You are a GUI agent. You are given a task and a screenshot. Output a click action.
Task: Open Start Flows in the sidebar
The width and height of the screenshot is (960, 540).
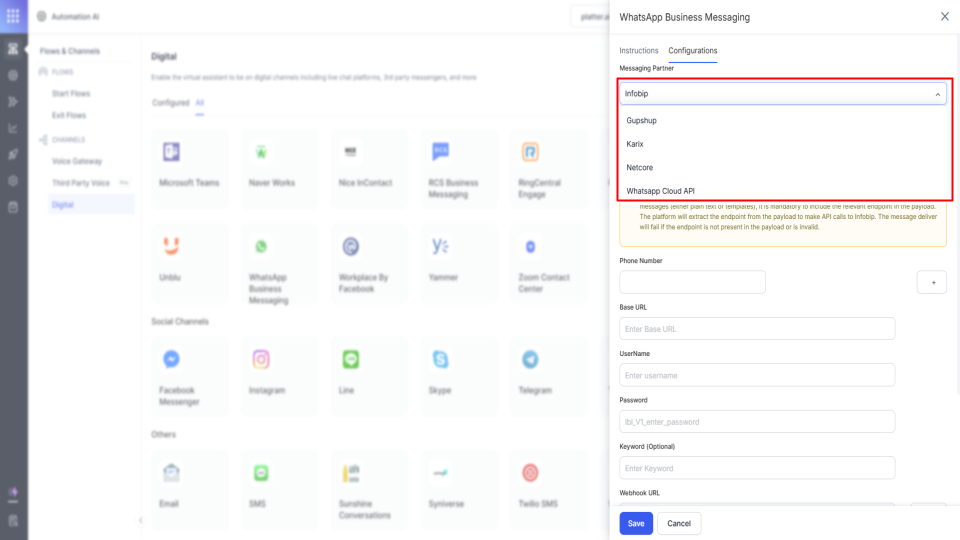click(71, 93)
